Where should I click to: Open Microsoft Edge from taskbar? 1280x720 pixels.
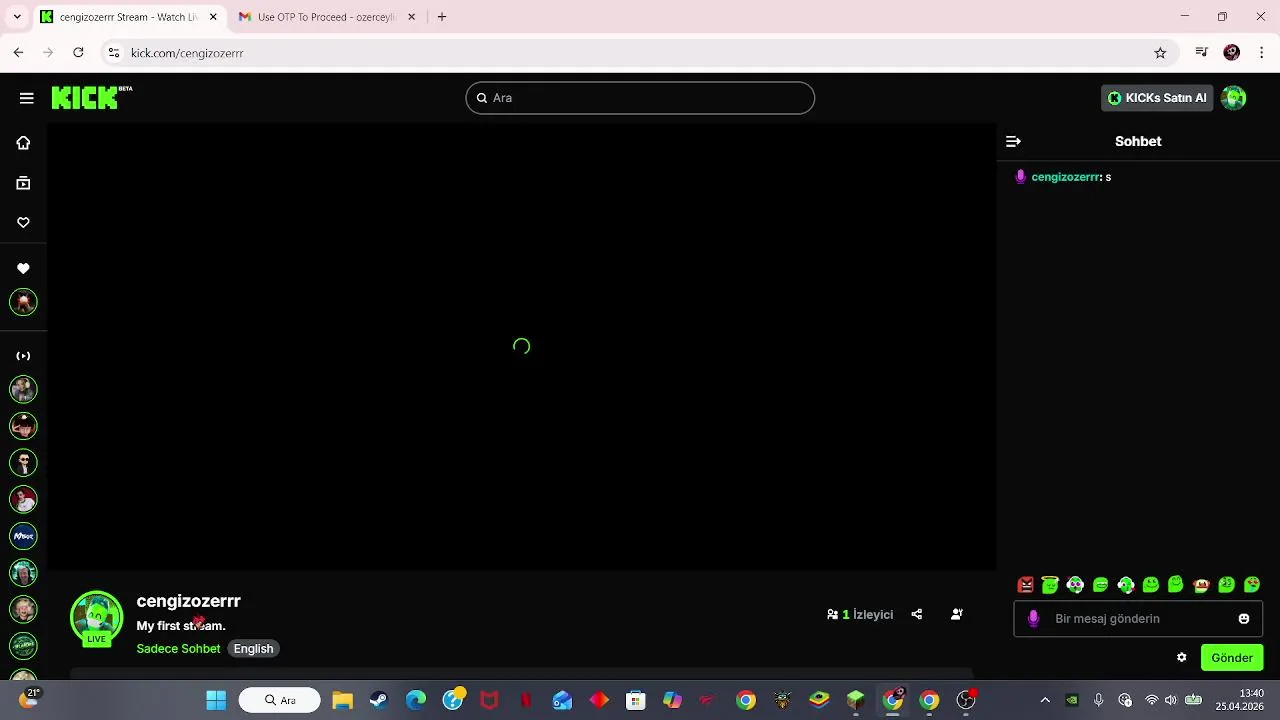pyautogui.click(x=416, y=700)
